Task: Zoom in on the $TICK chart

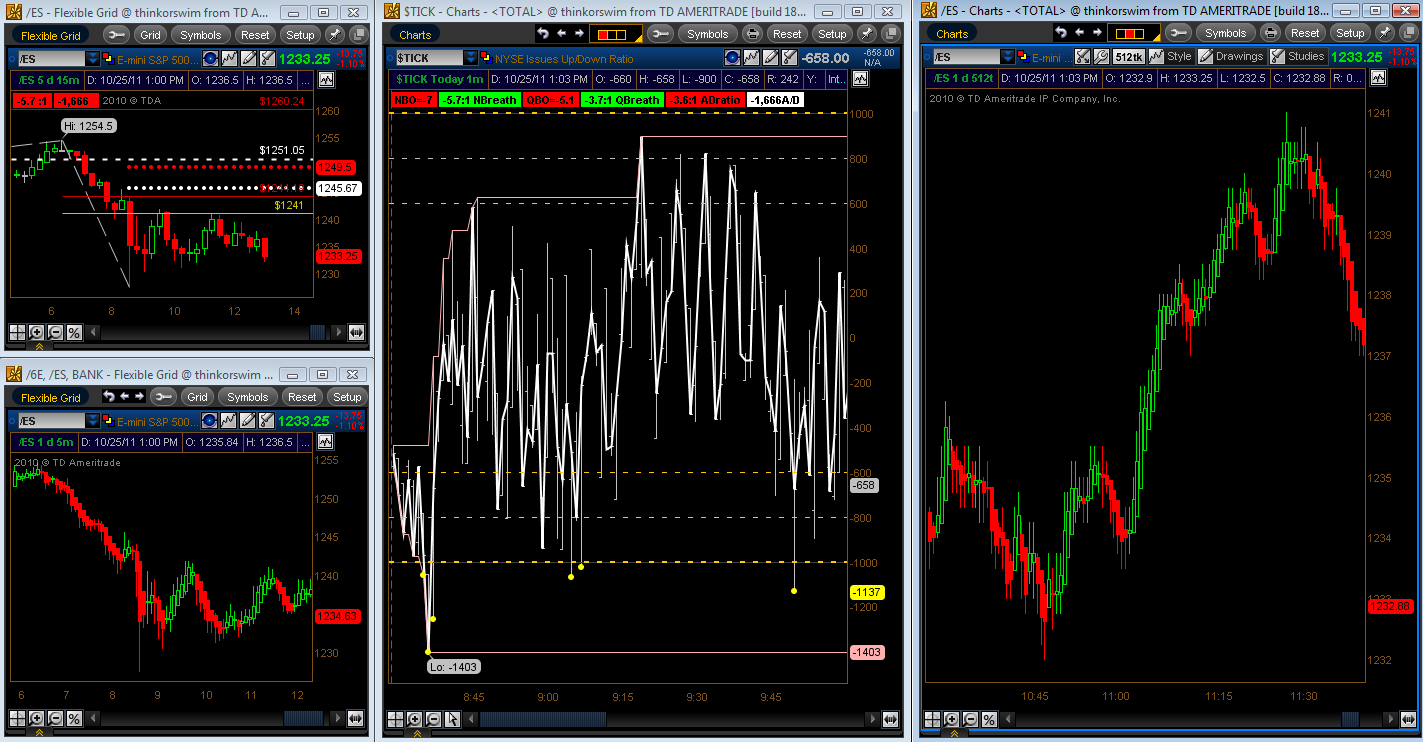Action: (414, 719)
